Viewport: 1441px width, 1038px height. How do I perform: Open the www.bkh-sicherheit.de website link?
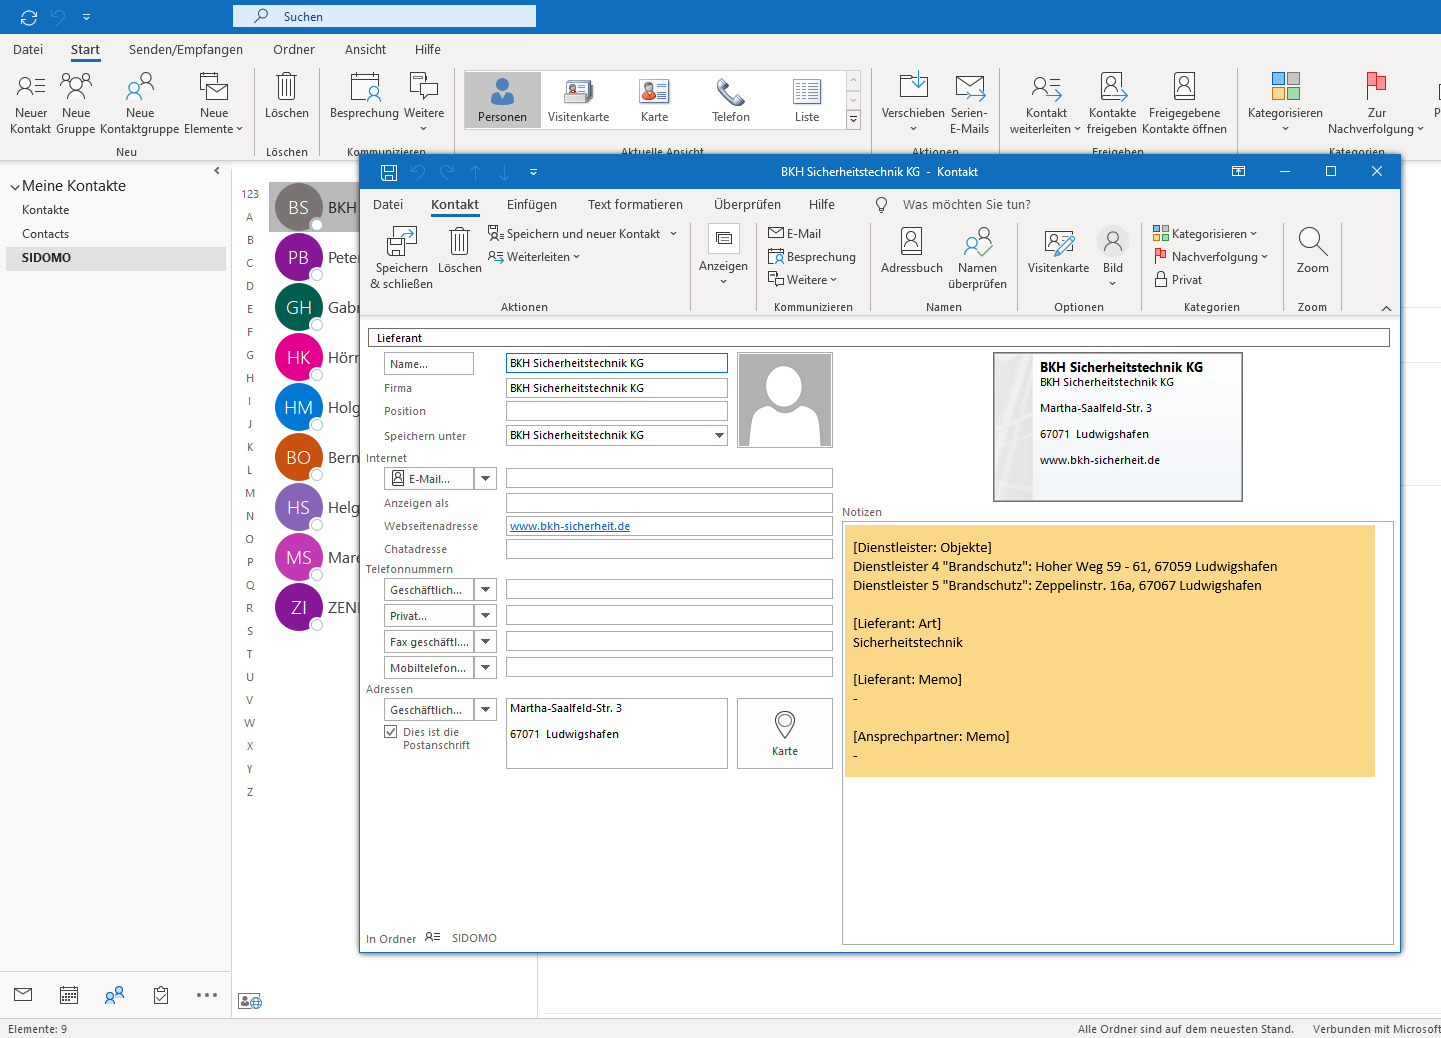(x=570, y=526)
